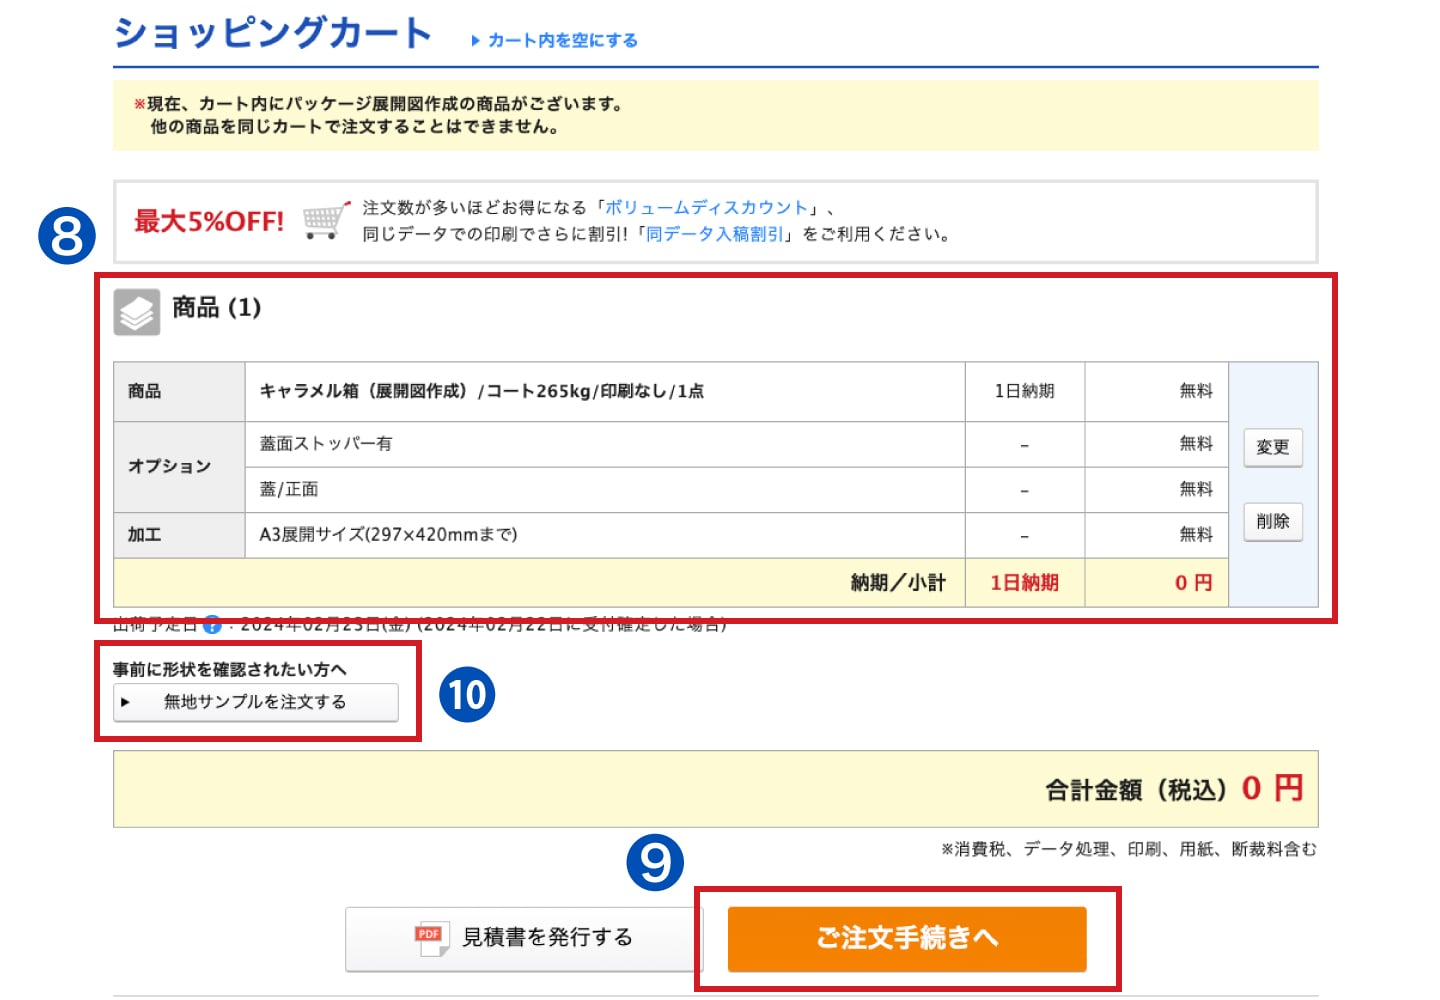
Task: Empty the cart via カート内を空にする link
Action: coord(562,41)
